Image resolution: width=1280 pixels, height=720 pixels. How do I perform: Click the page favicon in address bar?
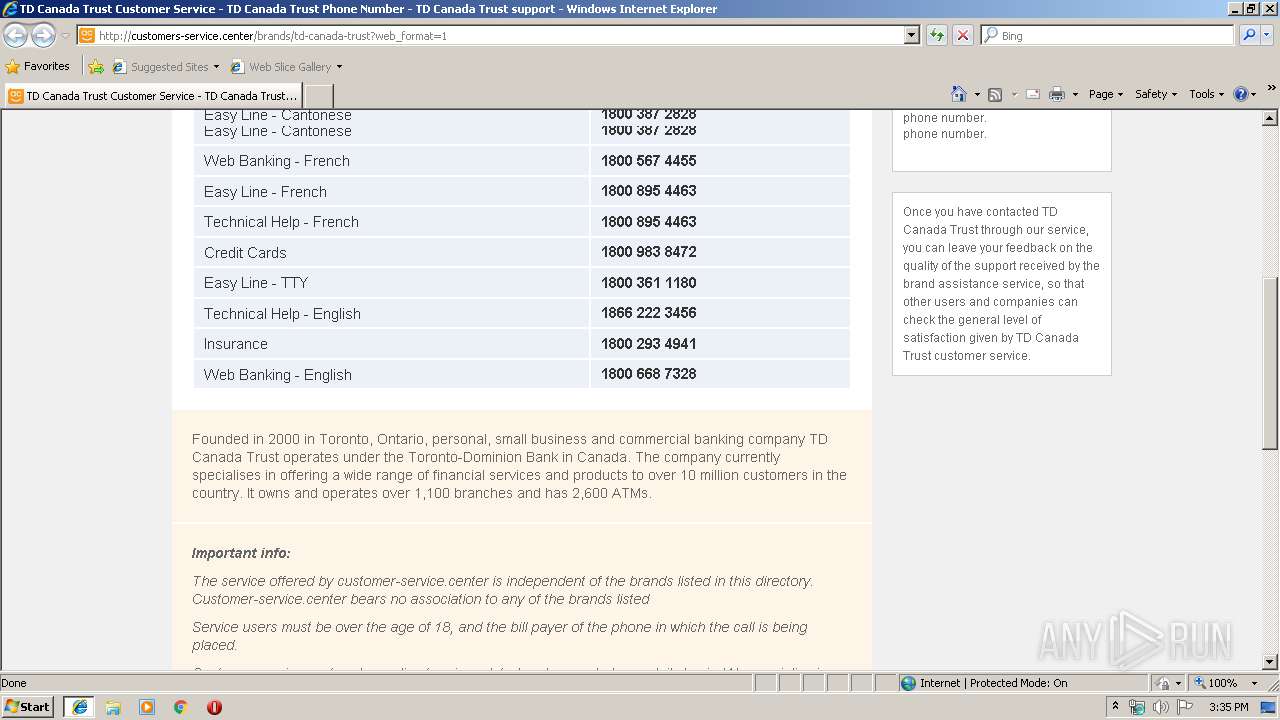coord(87,35)
